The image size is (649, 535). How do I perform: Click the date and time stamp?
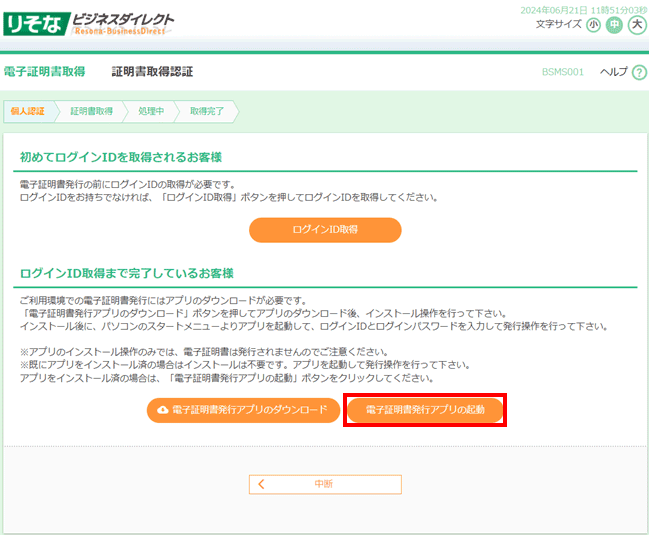[584, 10]
